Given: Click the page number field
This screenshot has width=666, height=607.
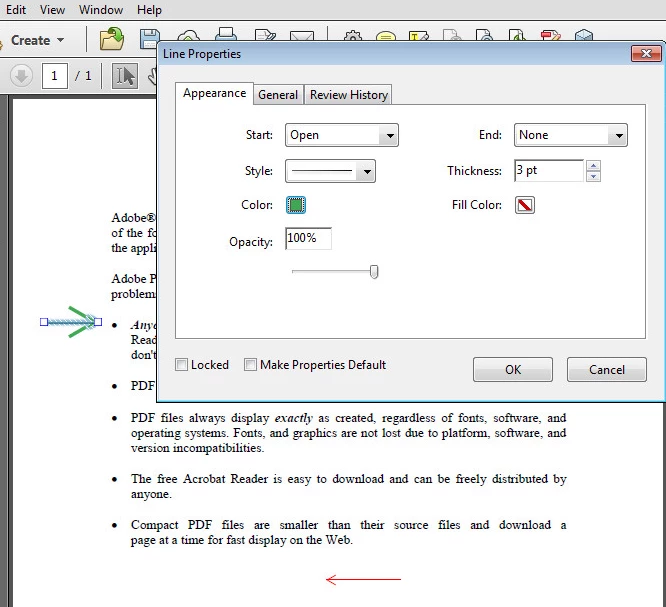Looking at the screenshot, I should point(54,76).
